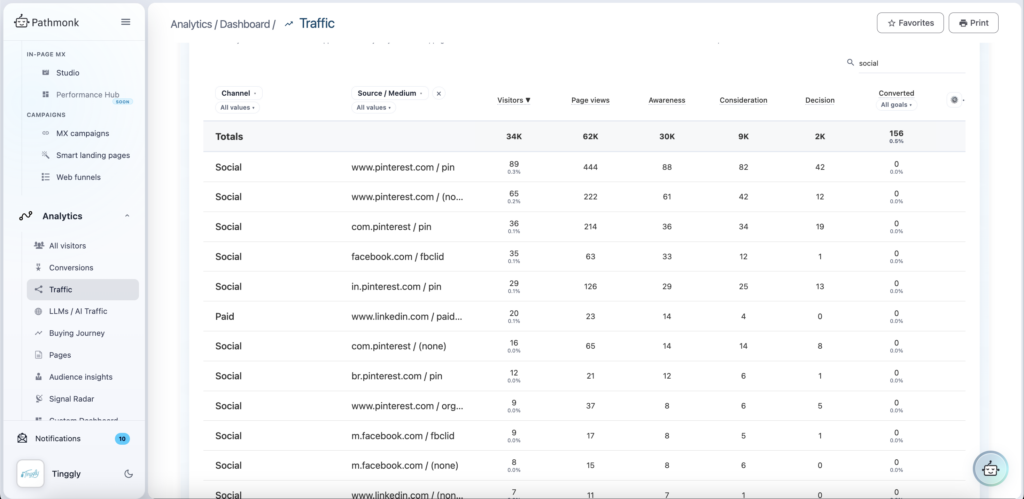Screen dimensions: 1024x499
Task: Click the Pages document icon
Action: (39, 355)
